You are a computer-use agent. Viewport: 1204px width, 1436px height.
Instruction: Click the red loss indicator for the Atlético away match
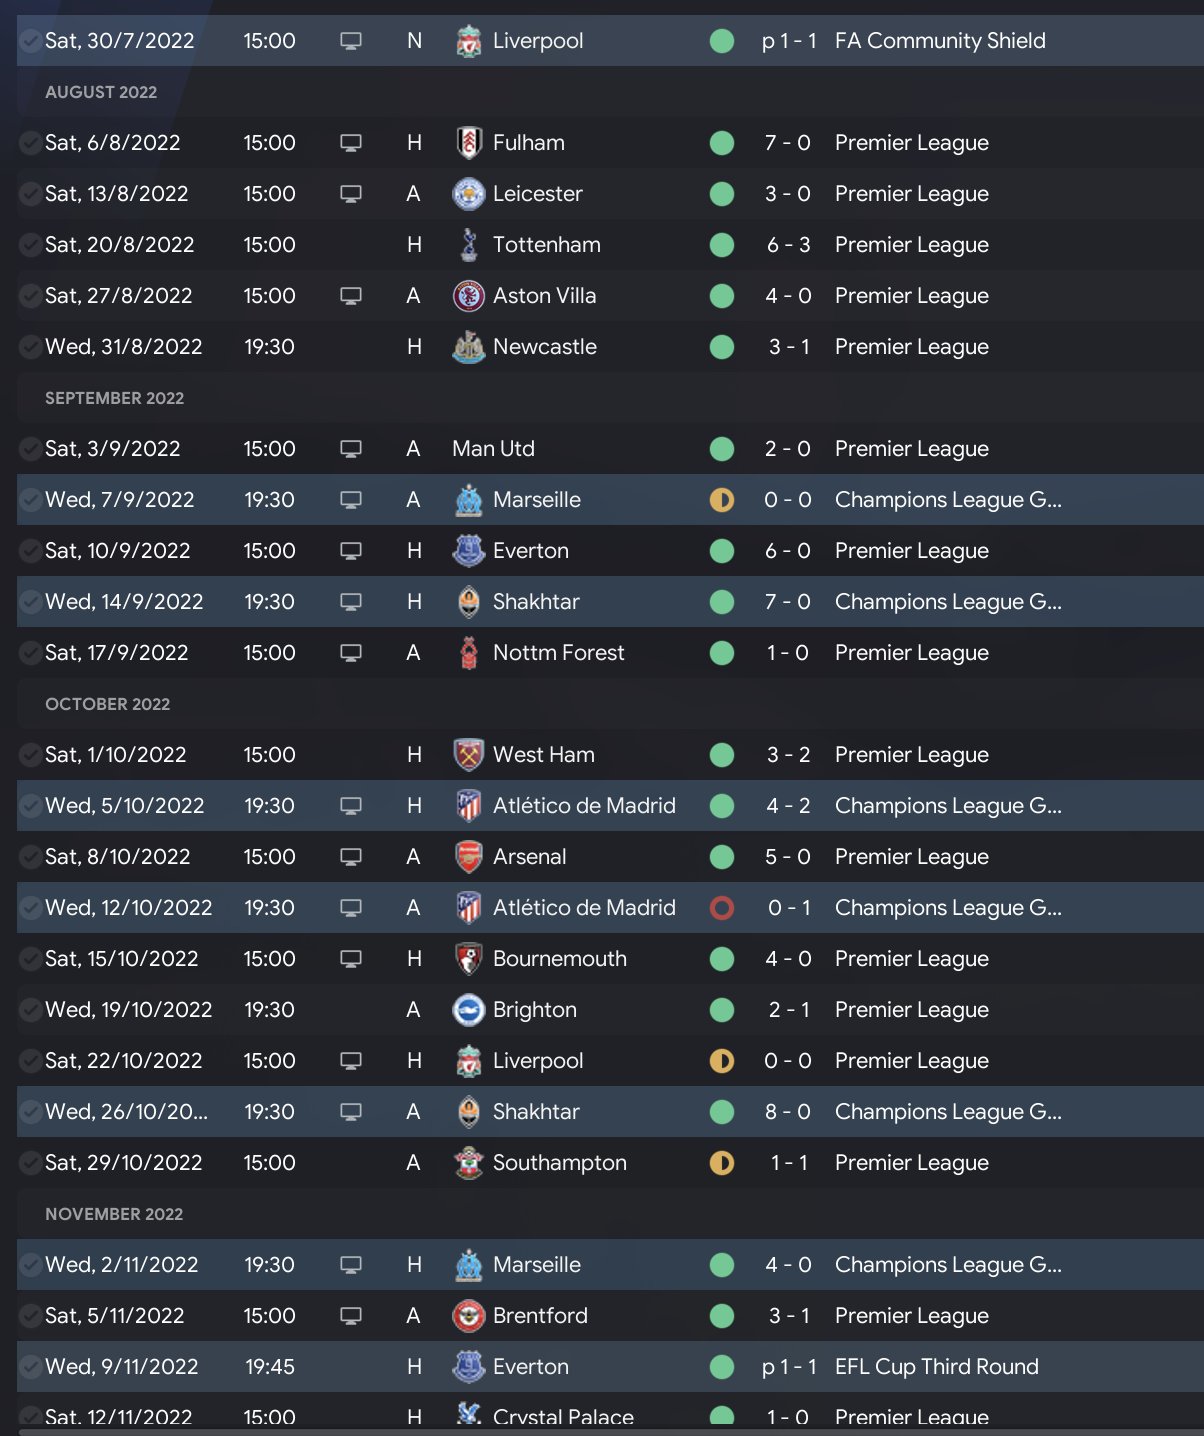click(x=721, y=908)
